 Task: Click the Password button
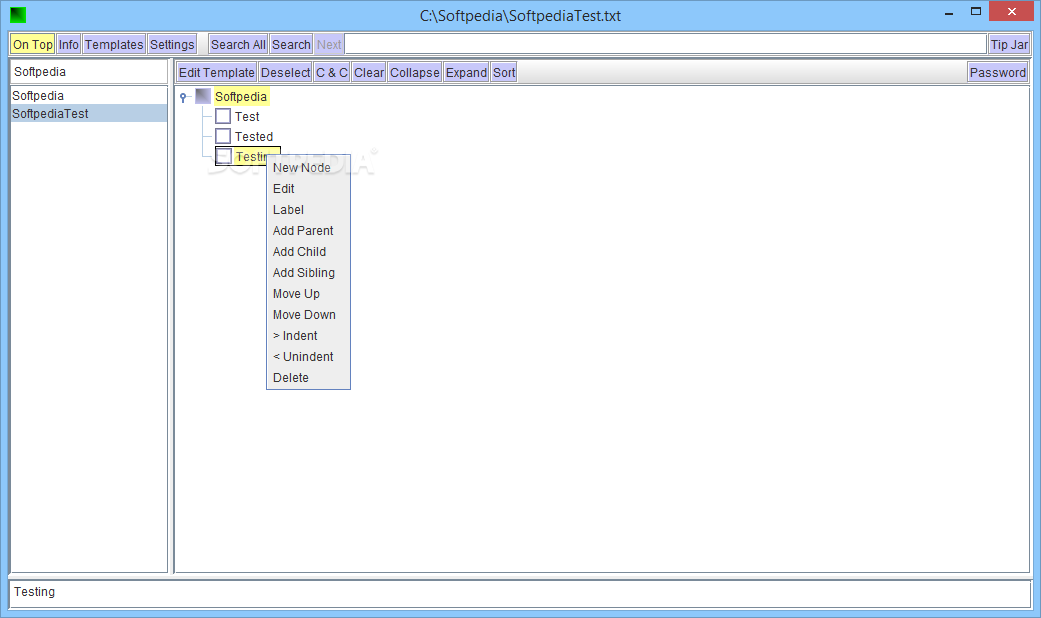[x=998, y=72]
